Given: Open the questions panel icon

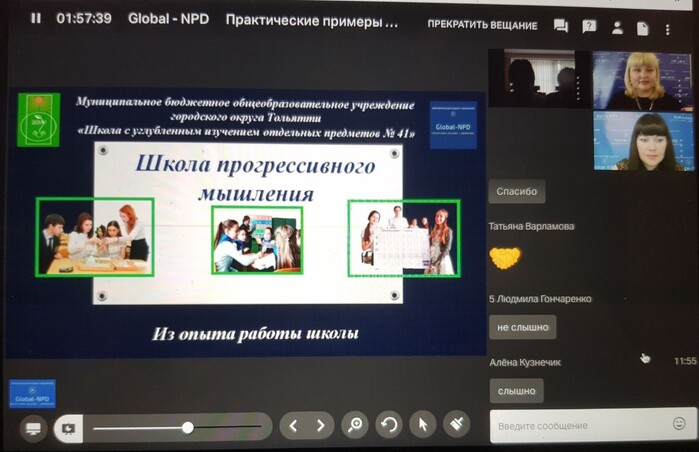Looking at the screenshot, I should [589, 27].
